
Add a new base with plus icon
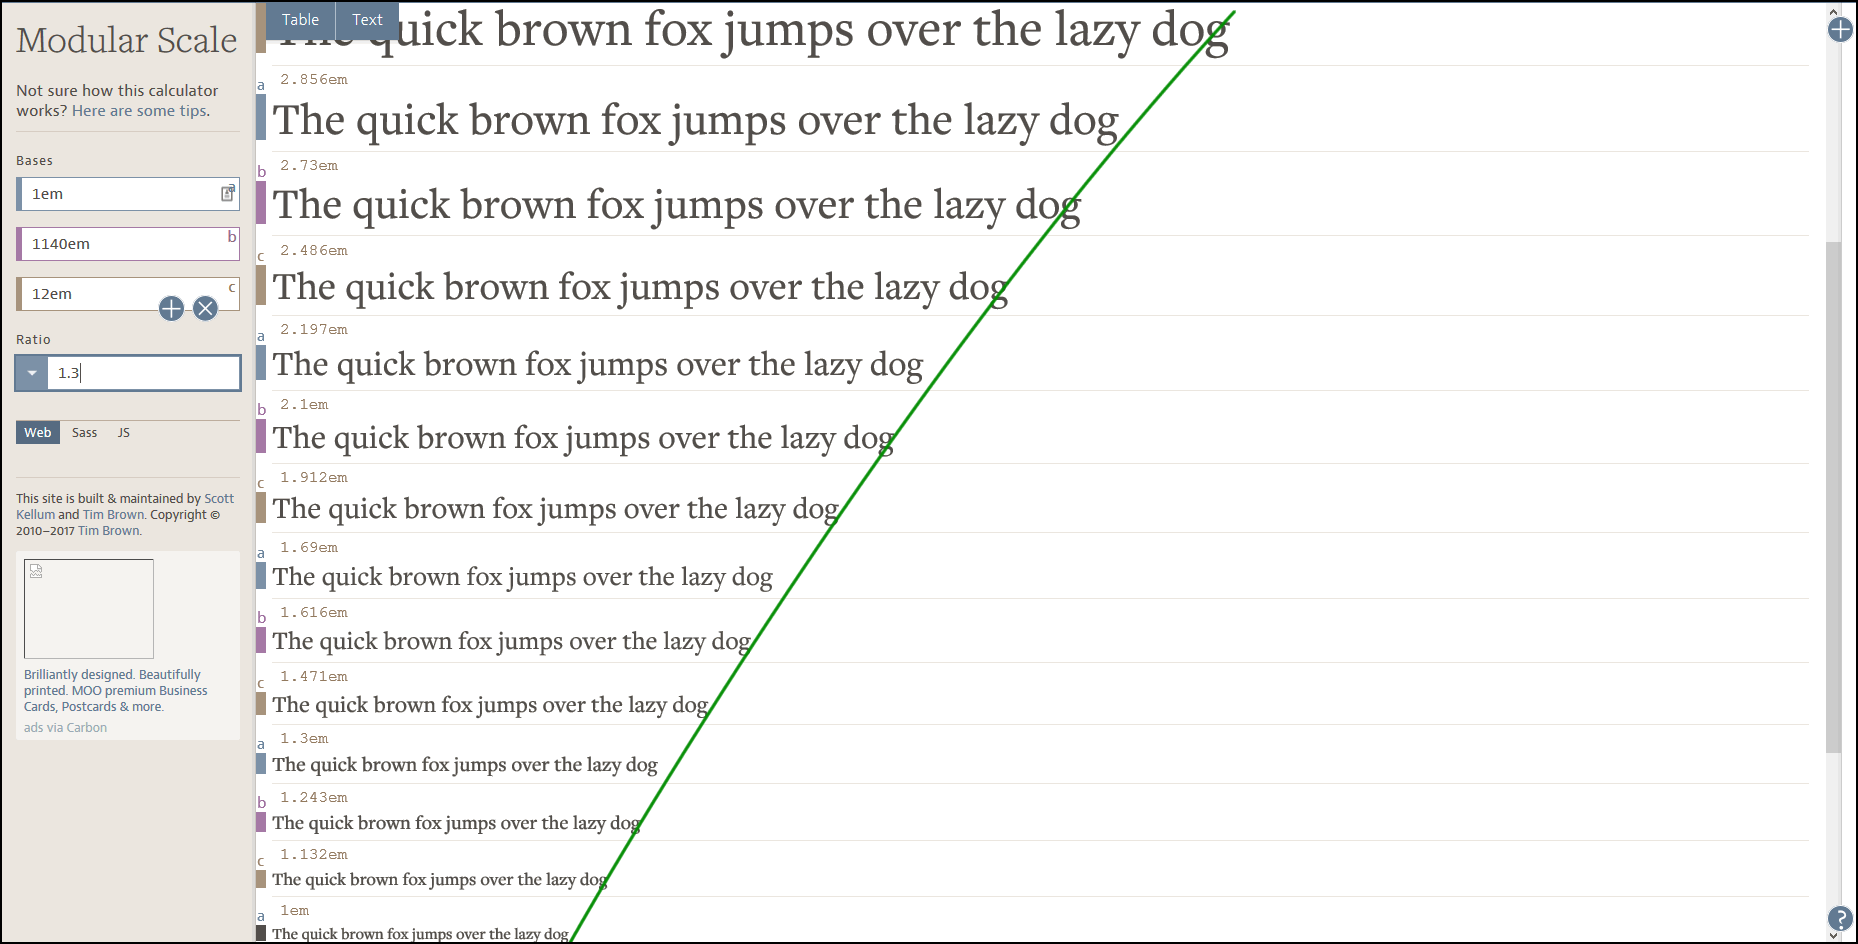tap(171, 308)
